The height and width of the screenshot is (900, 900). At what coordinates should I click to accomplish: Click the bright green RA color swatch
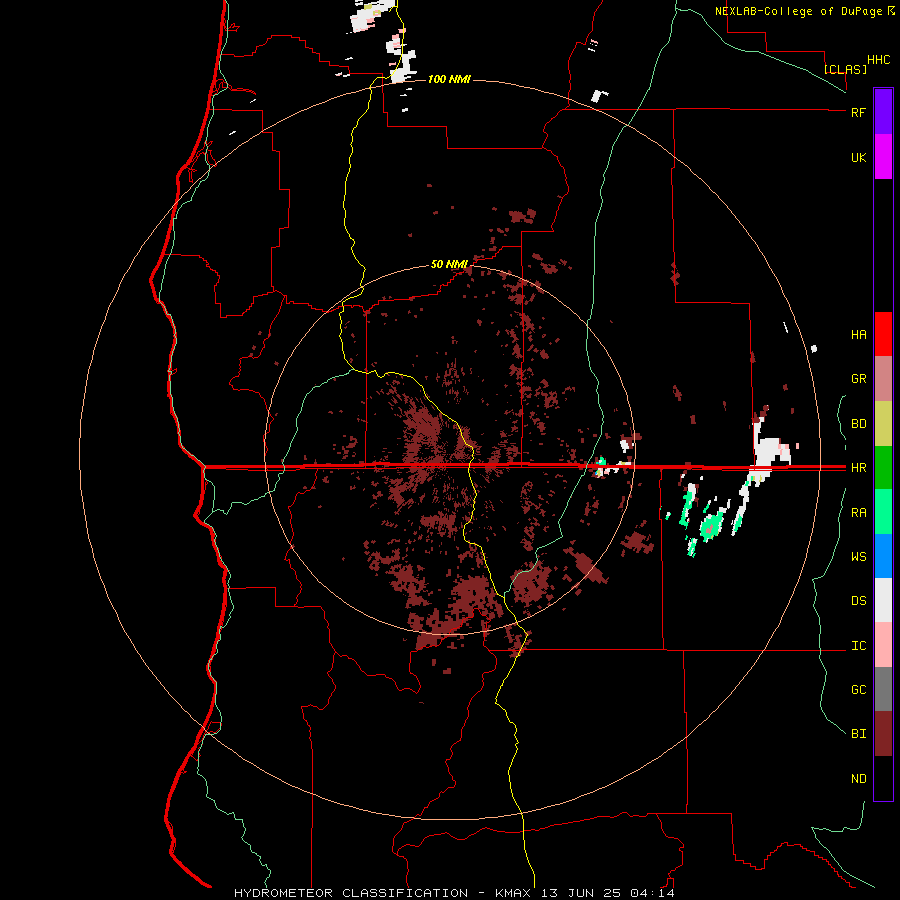click(x=883, y=512)
